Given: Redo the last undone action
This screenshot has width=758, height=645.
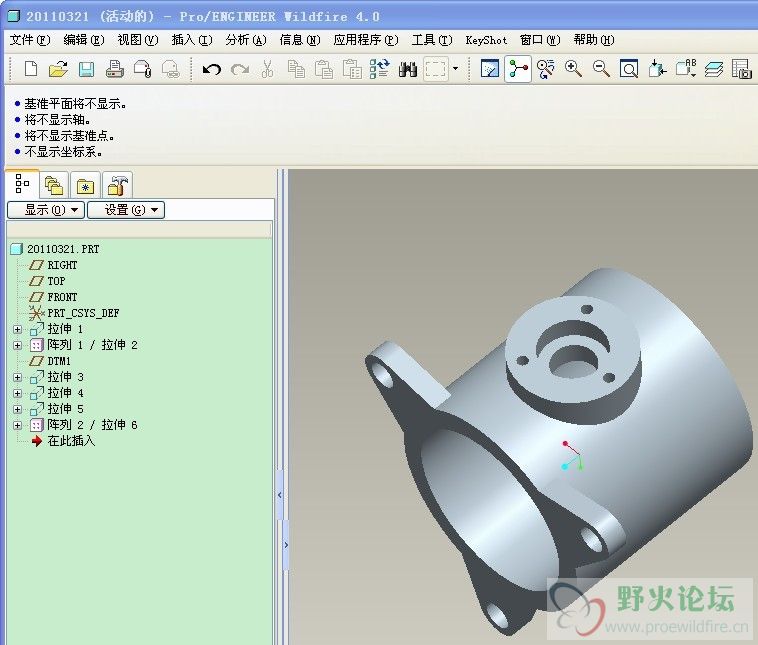Looking at the screenshot, I should point(240,70).
